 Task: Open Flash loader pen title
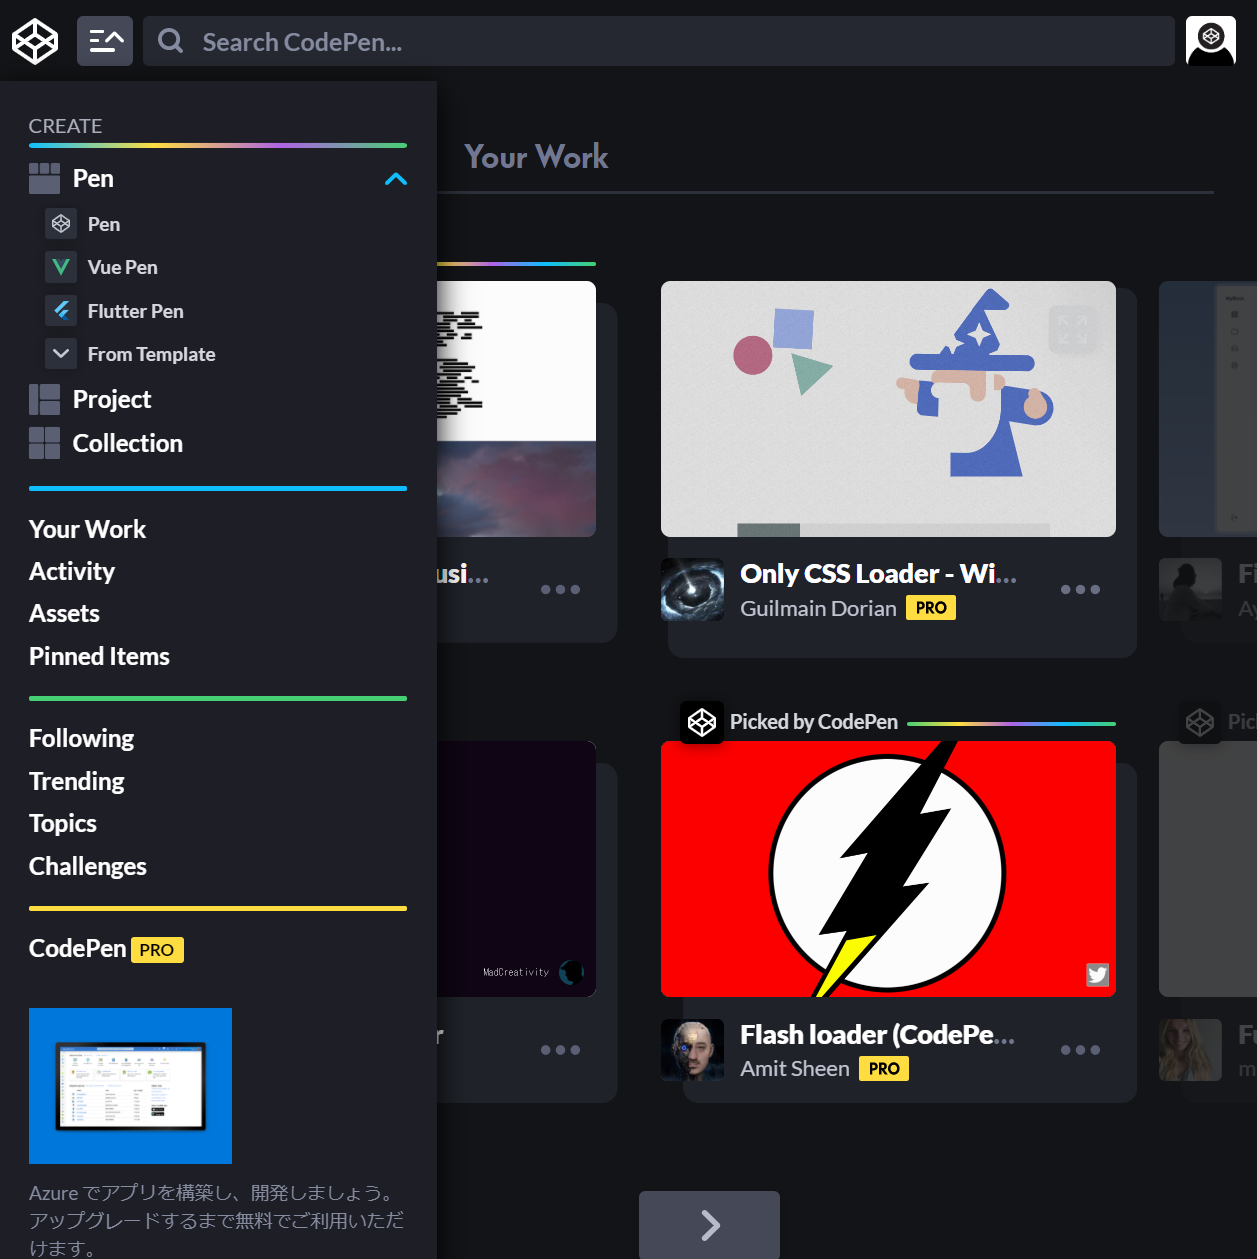tap(877, 1035)
